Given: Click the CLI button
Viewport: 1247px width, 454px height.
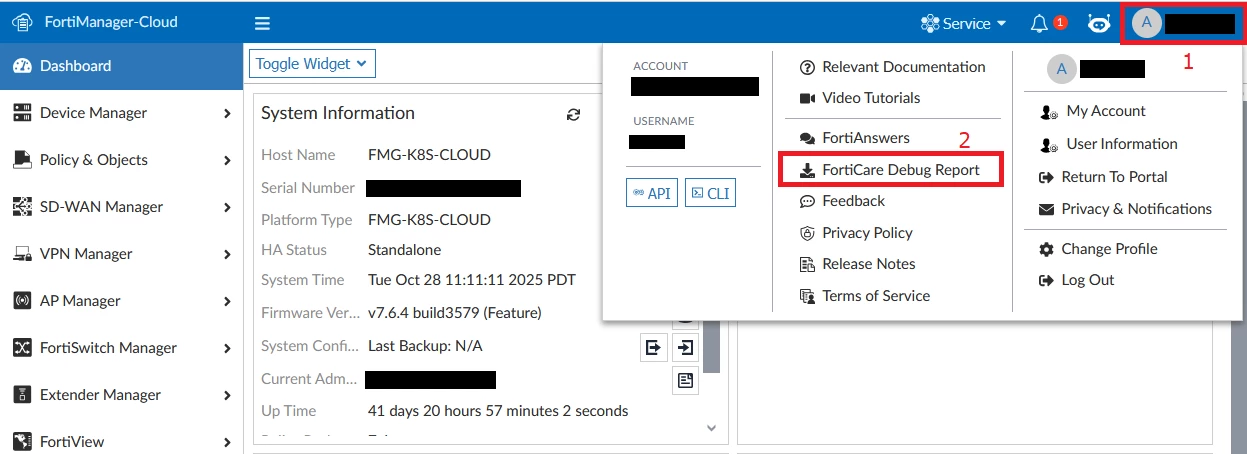Looking at the screenshot, I should [710, 193].
